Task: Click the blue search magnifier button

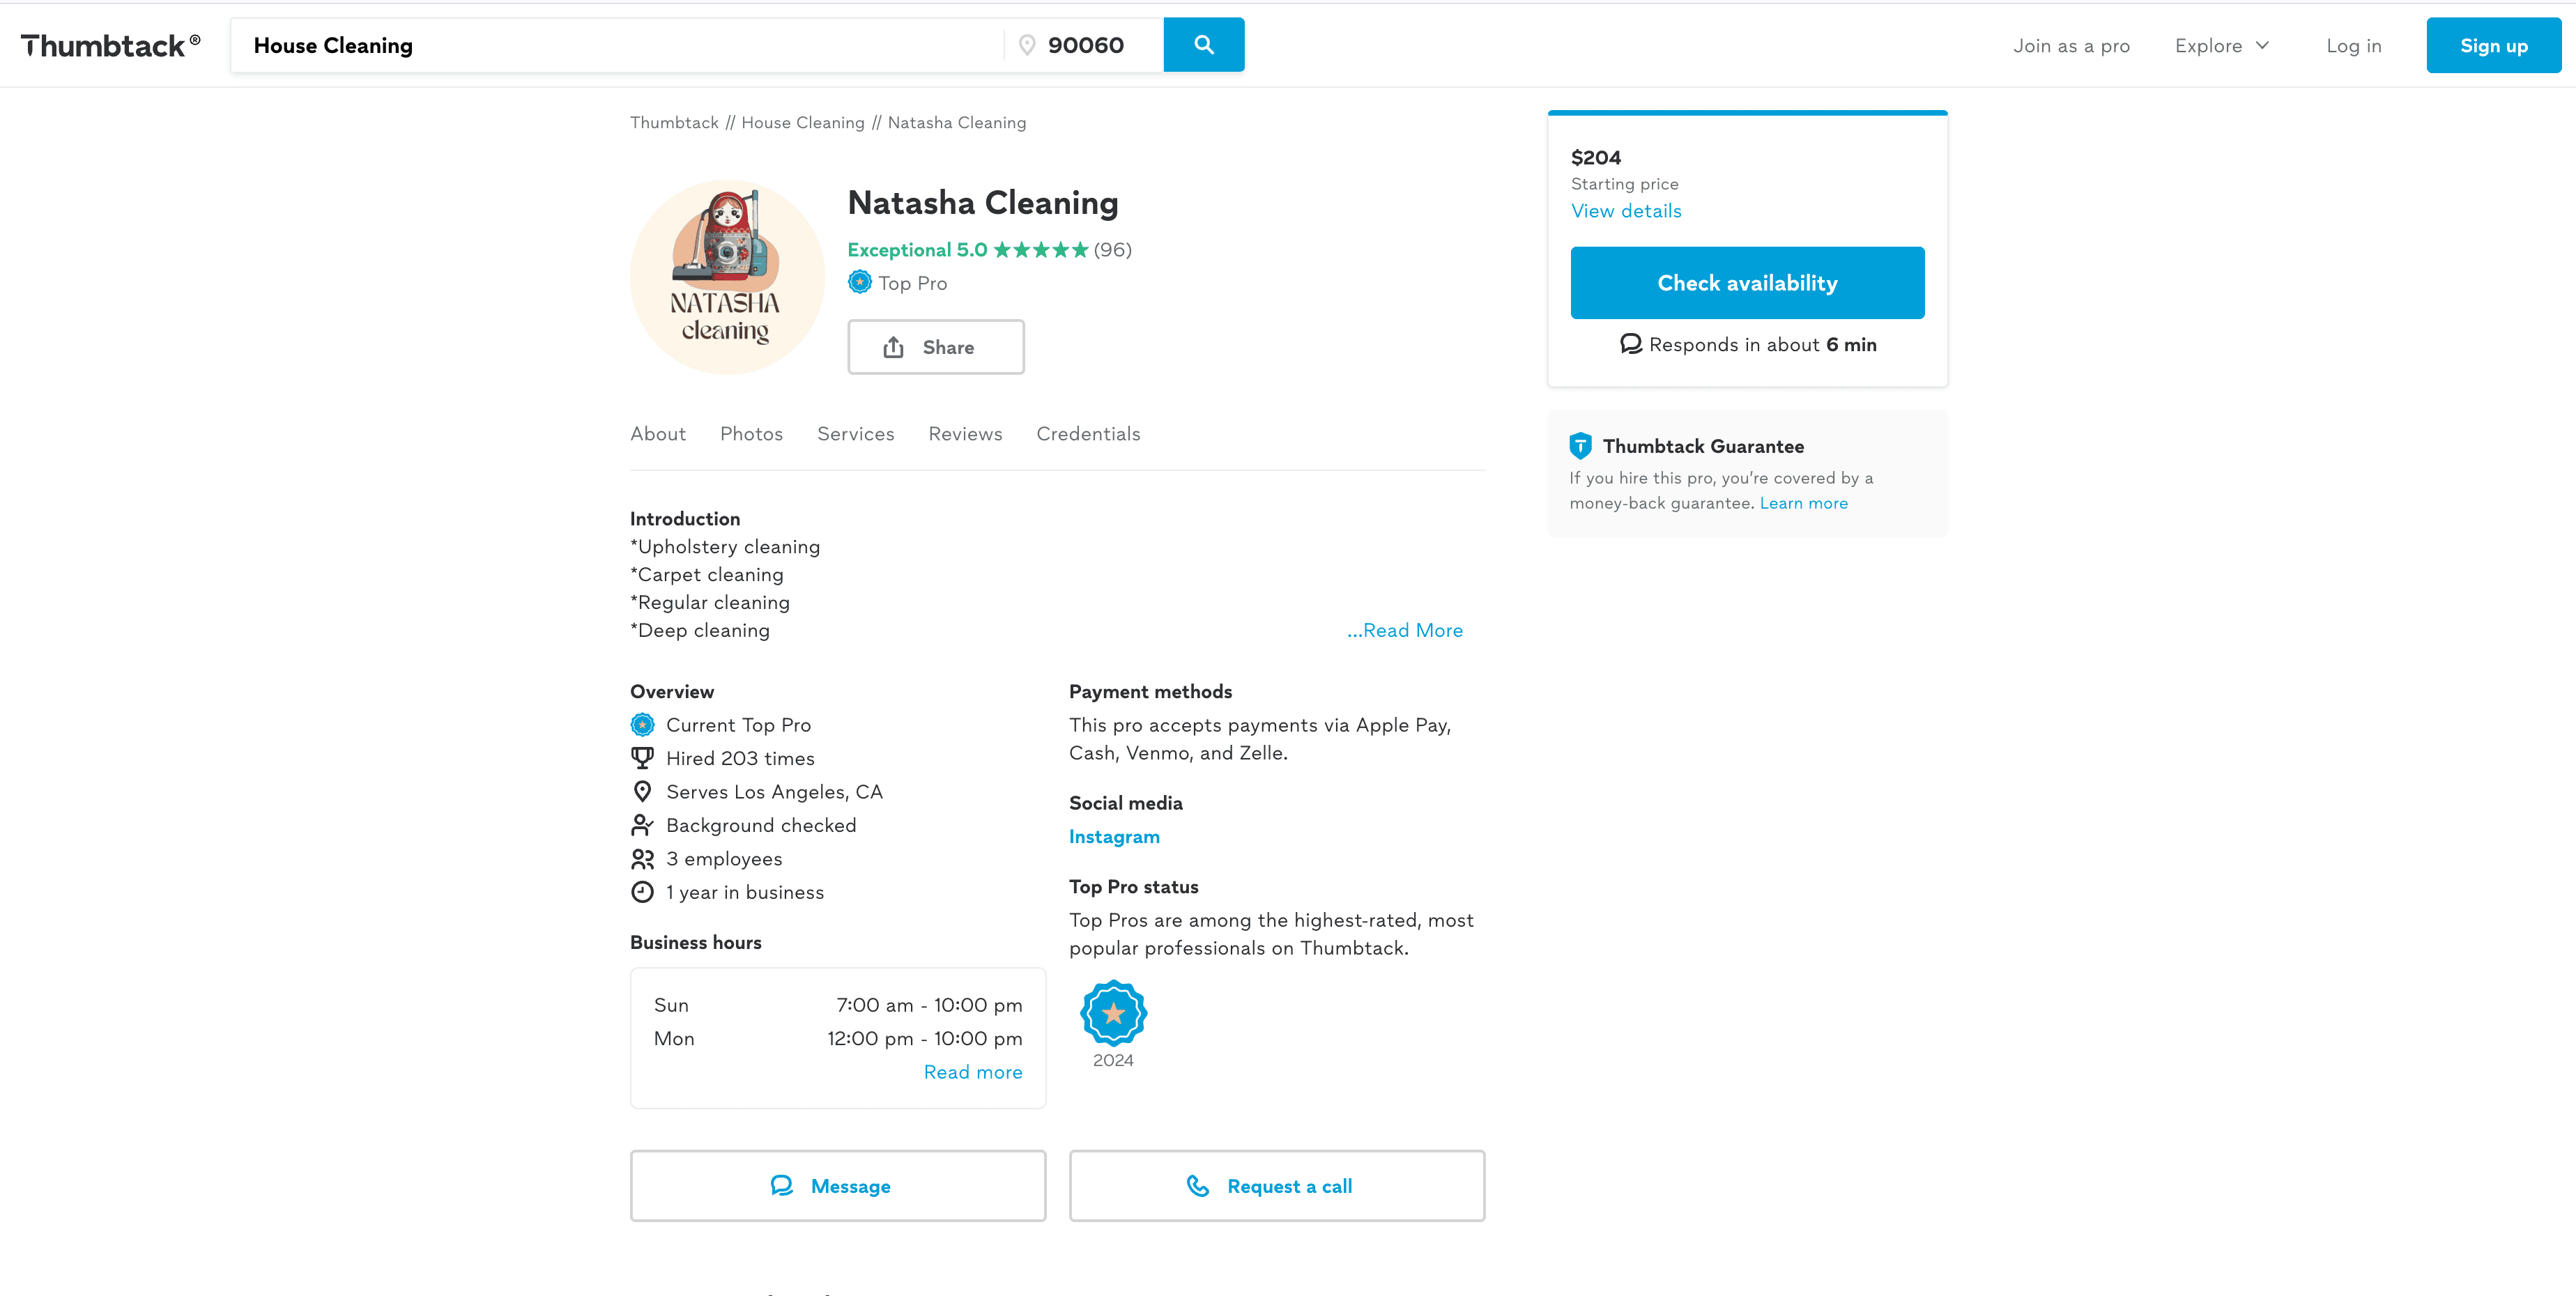Action: [1203, 45]
